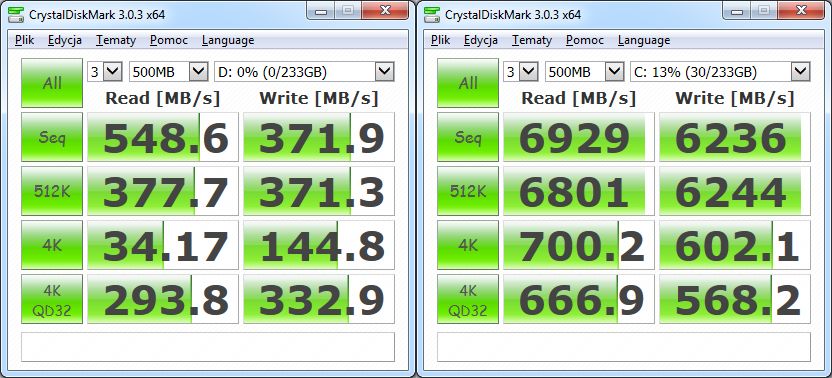Click the disabled maximize button, left window

[348, 10]
